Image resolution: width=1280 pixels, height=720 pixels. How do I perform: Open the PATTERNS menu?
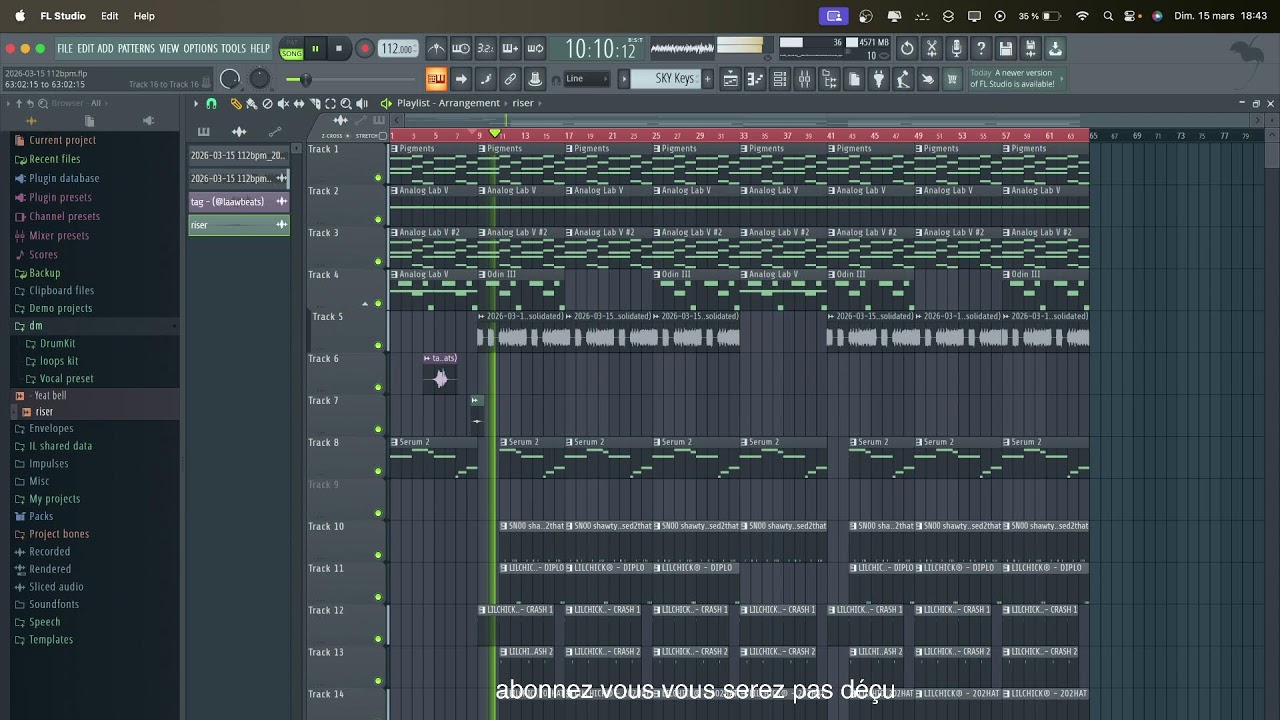[x=136, y=48]
